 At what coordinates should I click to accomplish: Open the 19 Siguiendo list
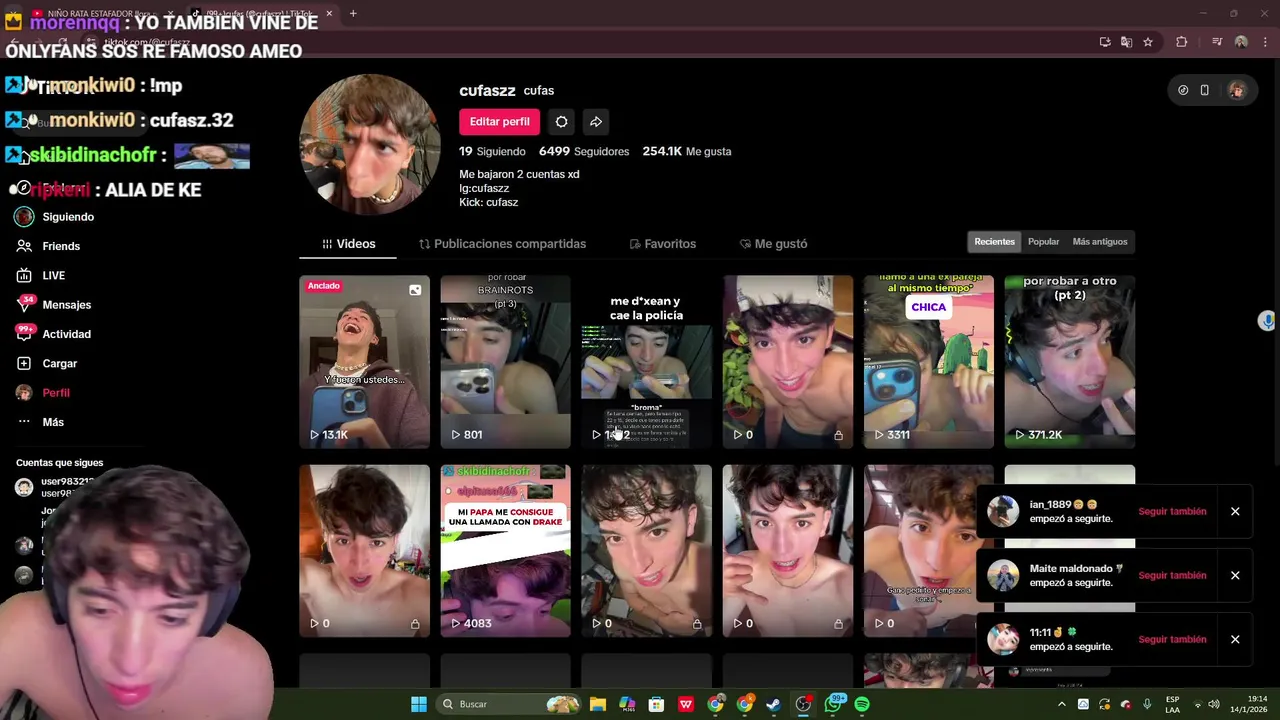coord(492,151)
